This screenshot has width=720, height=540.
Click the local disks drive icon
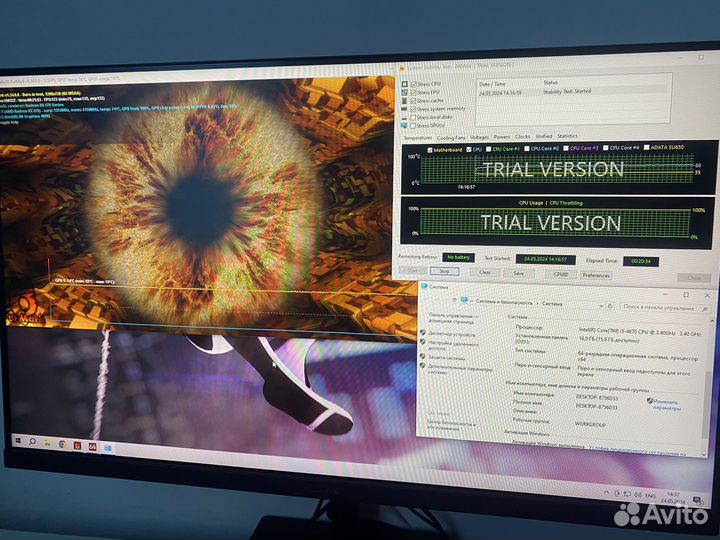click(x=404, y=117)
